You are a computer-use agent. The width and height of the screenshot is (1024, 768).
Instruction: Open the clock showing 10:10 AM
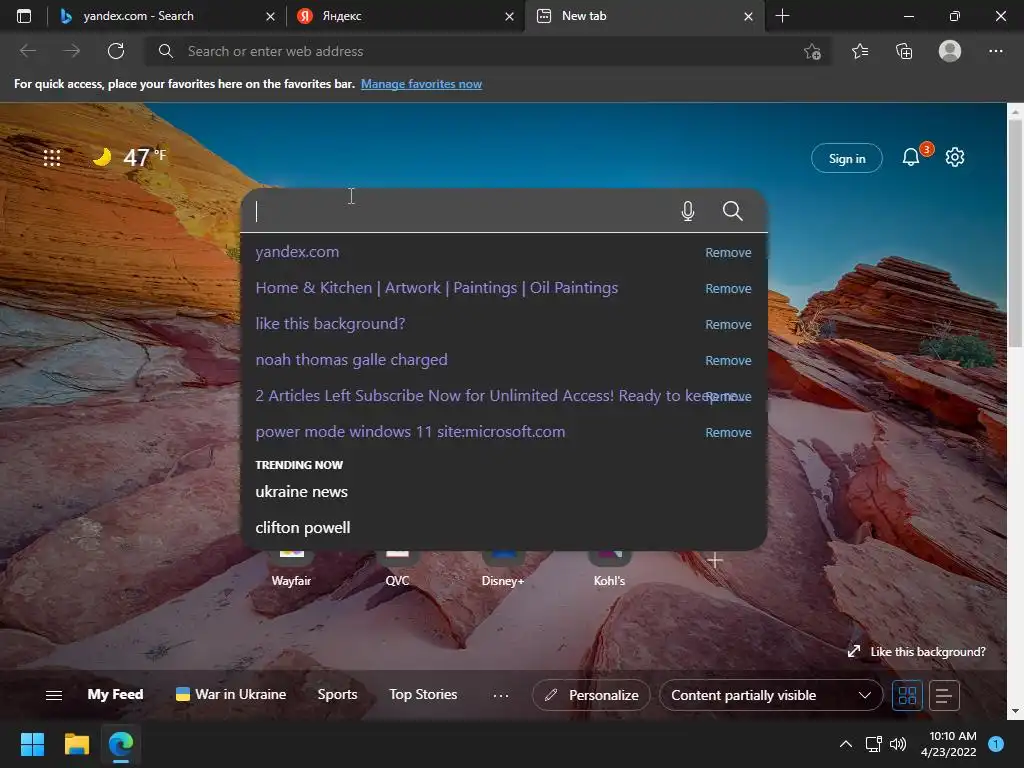coord(948,744)
